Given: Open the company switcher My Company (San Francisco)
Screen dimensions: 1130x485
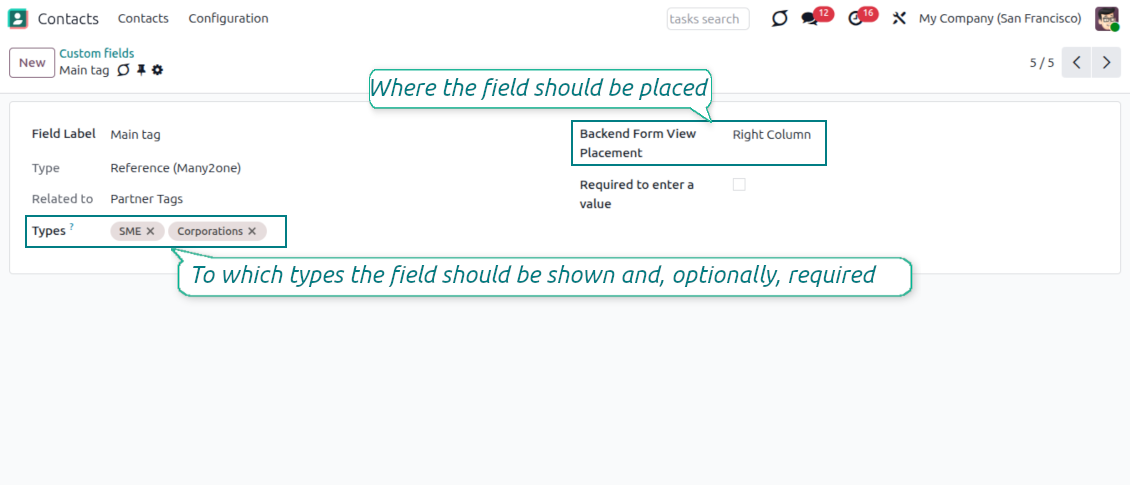Looking at the screenshot, I should tap(999, 19).
